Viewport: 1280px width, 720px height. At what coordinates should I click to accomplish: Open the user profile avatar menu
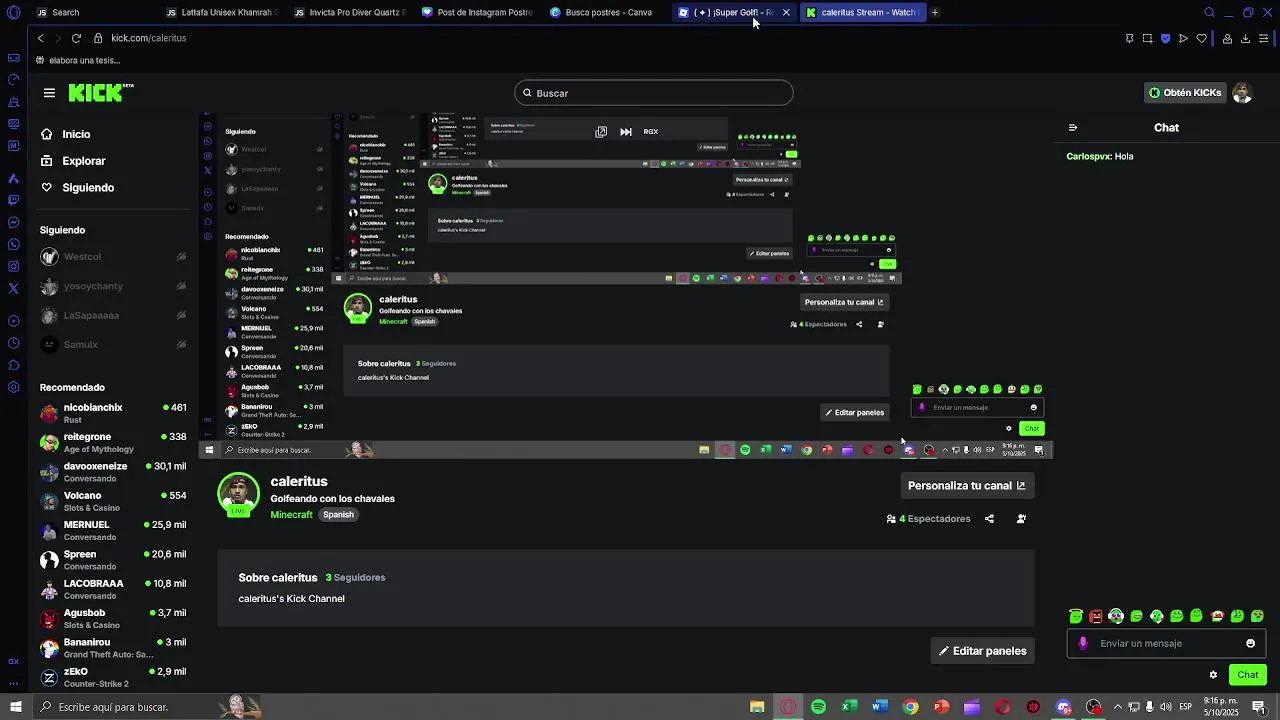[1242, 93]
